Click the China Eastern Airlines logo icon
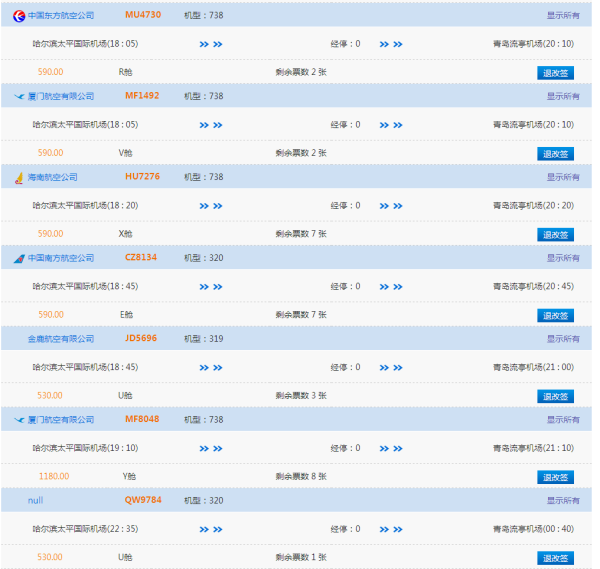Viewport: 600px width, 569px height. click(x=19, y=16)
